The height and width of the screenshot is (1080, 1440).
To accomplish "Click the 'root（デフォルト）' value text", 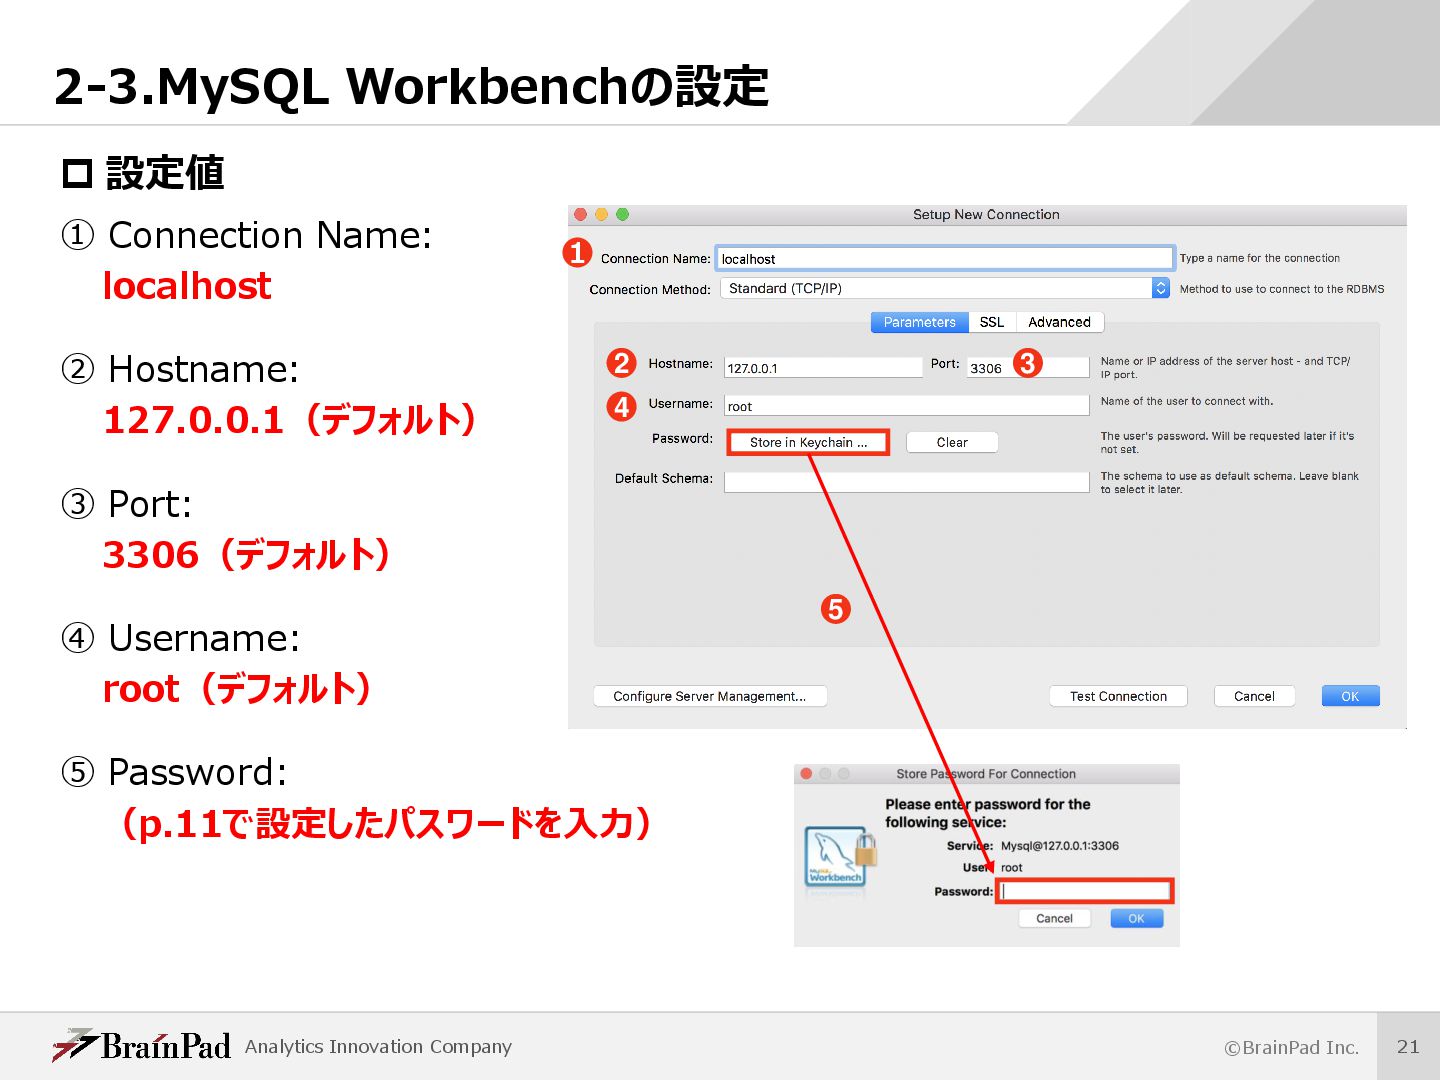I will [x=237, y=689].
